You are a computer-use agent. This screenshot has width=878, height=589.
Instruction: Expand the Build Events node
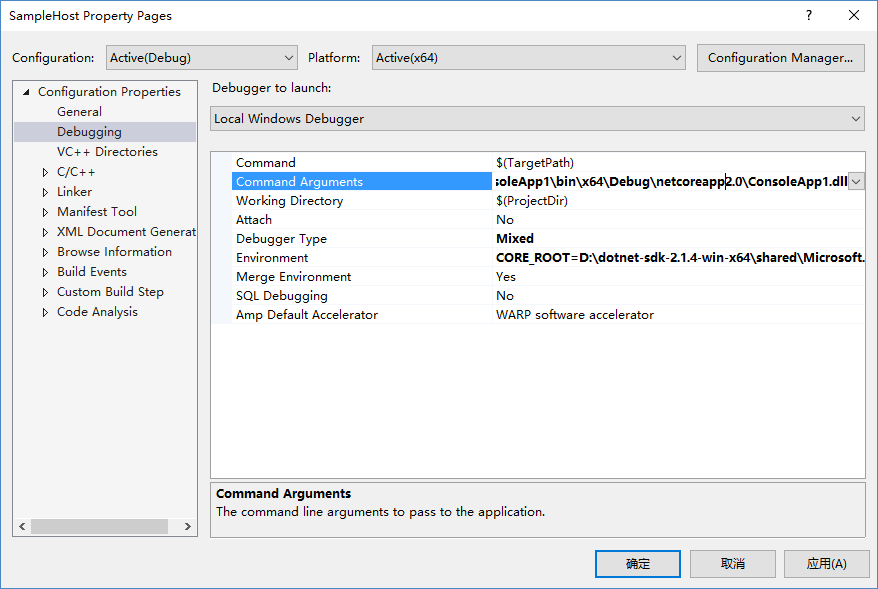point(44,271)
